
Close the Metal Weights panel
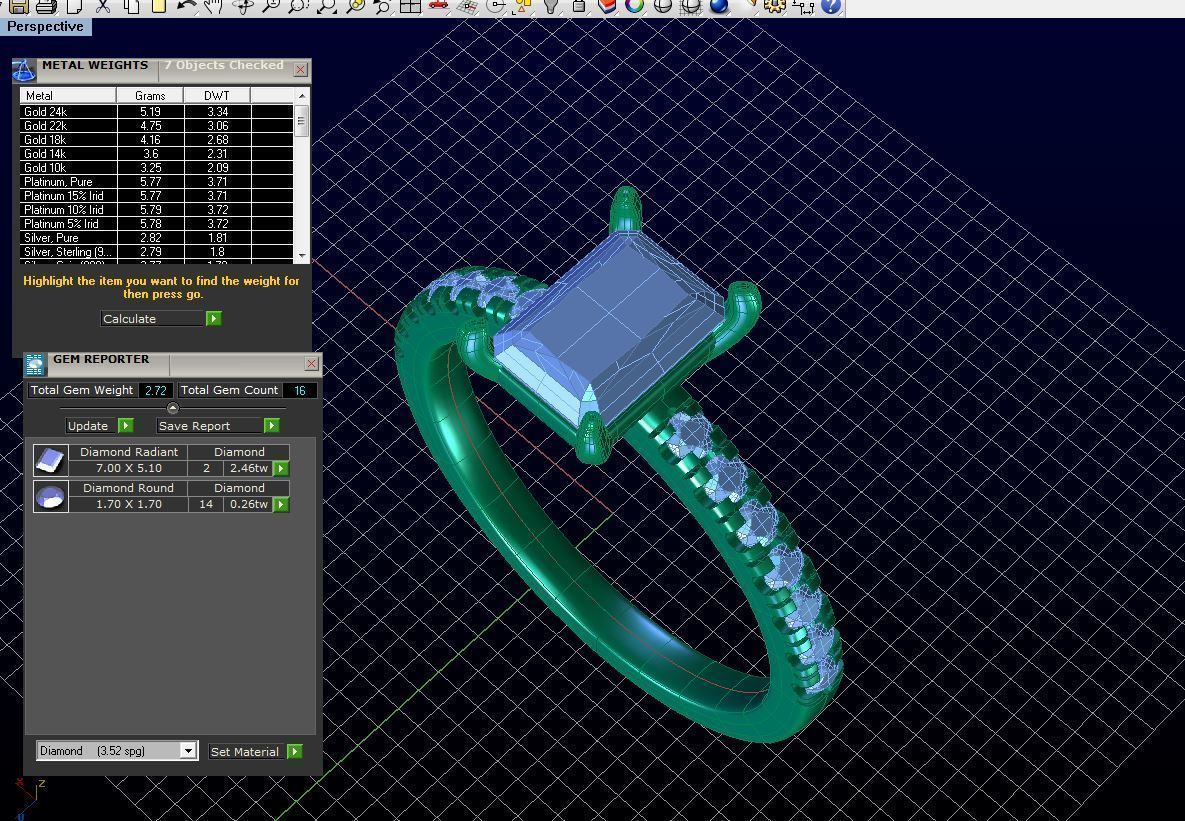click(x=301, y=70)
